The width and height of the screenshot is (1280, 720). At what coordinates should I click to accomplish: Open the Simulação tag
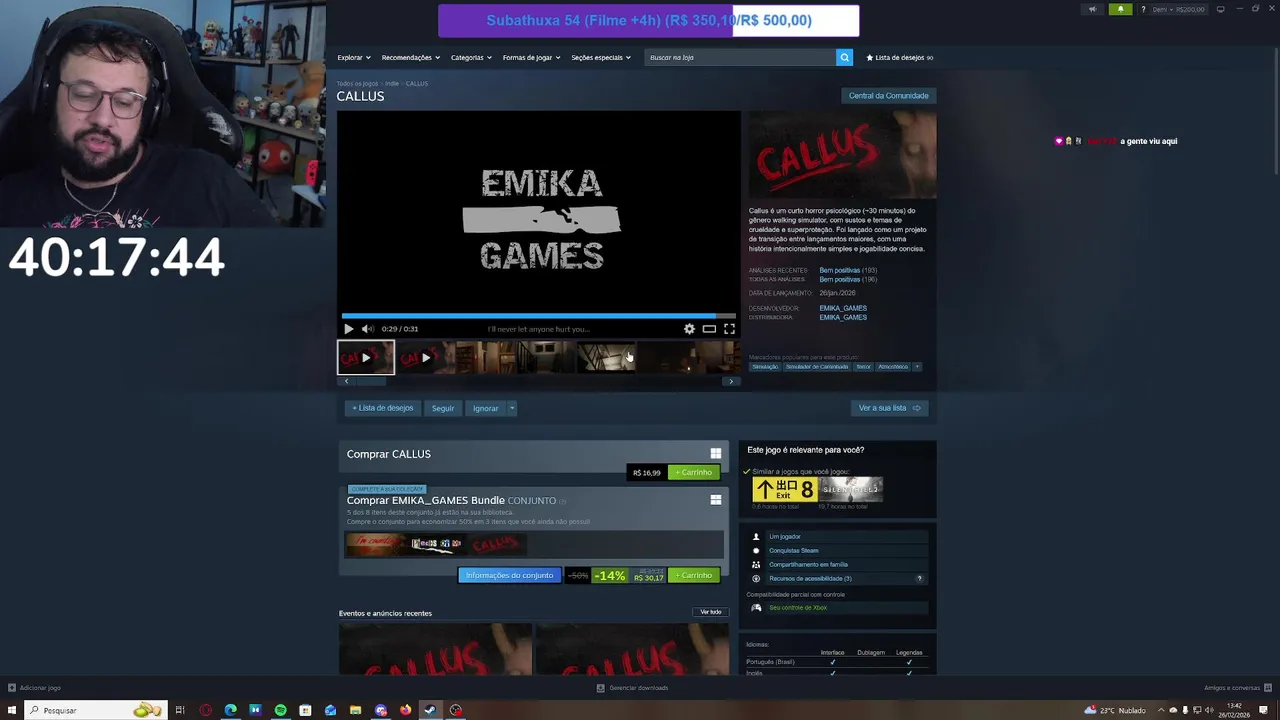[765, 367]
